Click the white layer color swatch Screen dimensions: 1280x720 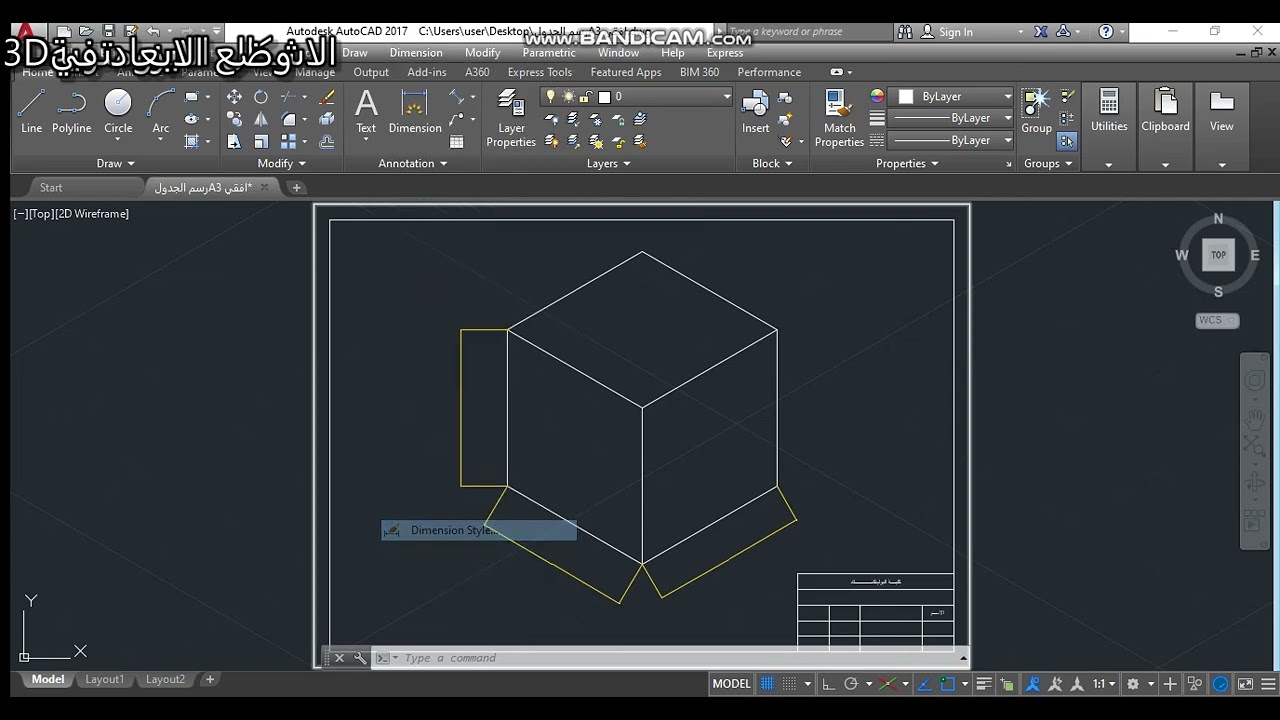(x=604, y=97)
